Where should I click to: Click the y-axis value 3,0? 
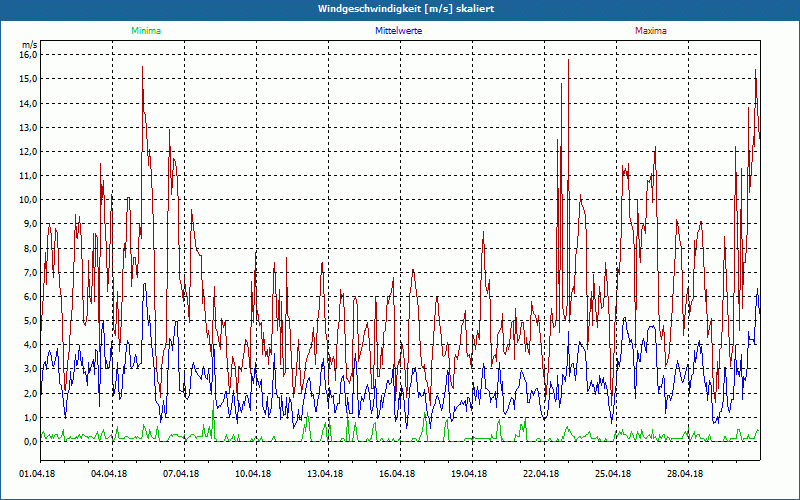point(31,368)
